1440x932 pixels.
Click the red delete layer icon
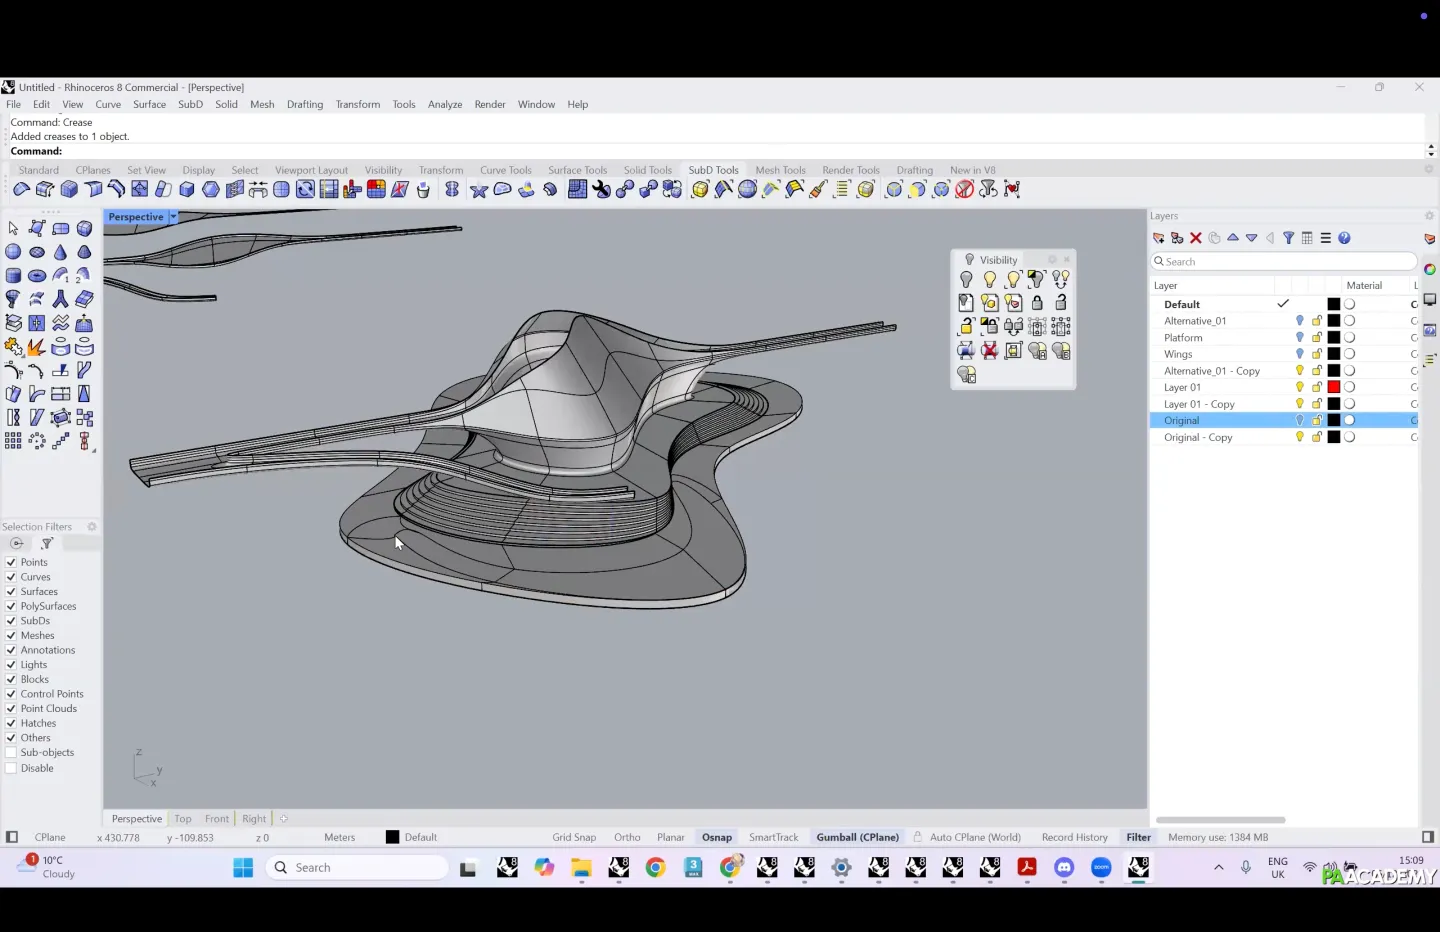coord(1196,238)
